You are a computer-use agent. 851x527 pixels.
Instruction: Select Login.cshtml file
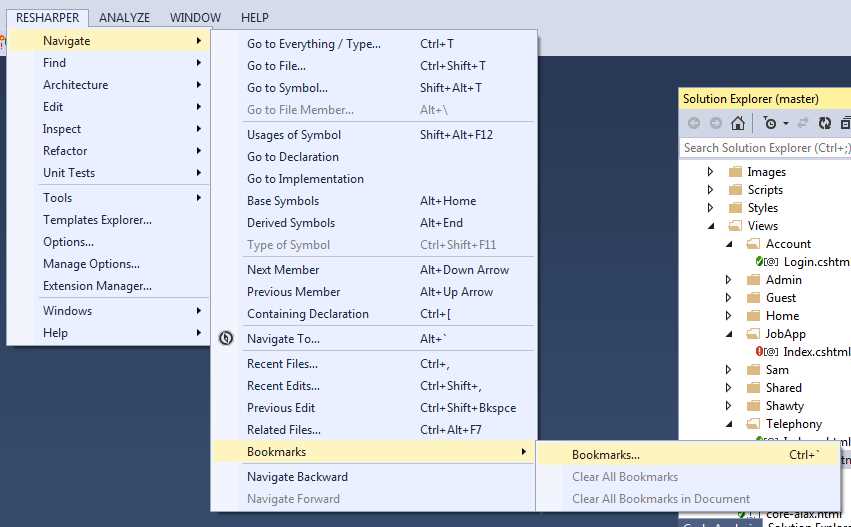(816, 262)
